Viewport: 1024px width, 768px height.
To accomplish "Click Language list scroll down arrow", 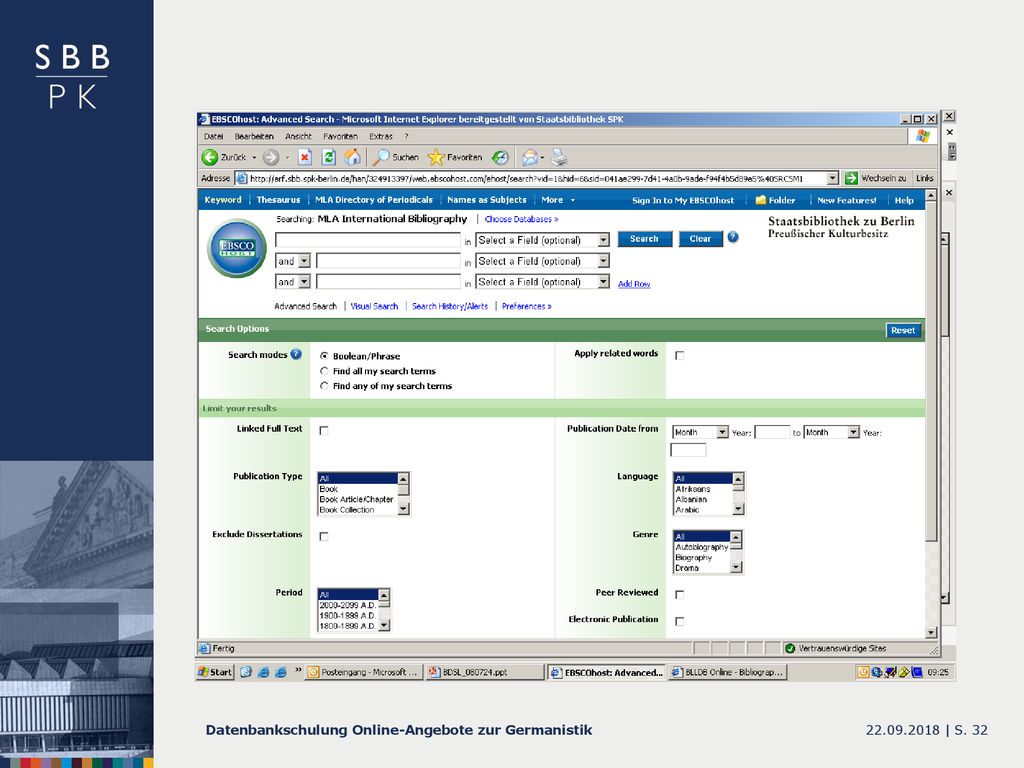I will tap(738, 509).
